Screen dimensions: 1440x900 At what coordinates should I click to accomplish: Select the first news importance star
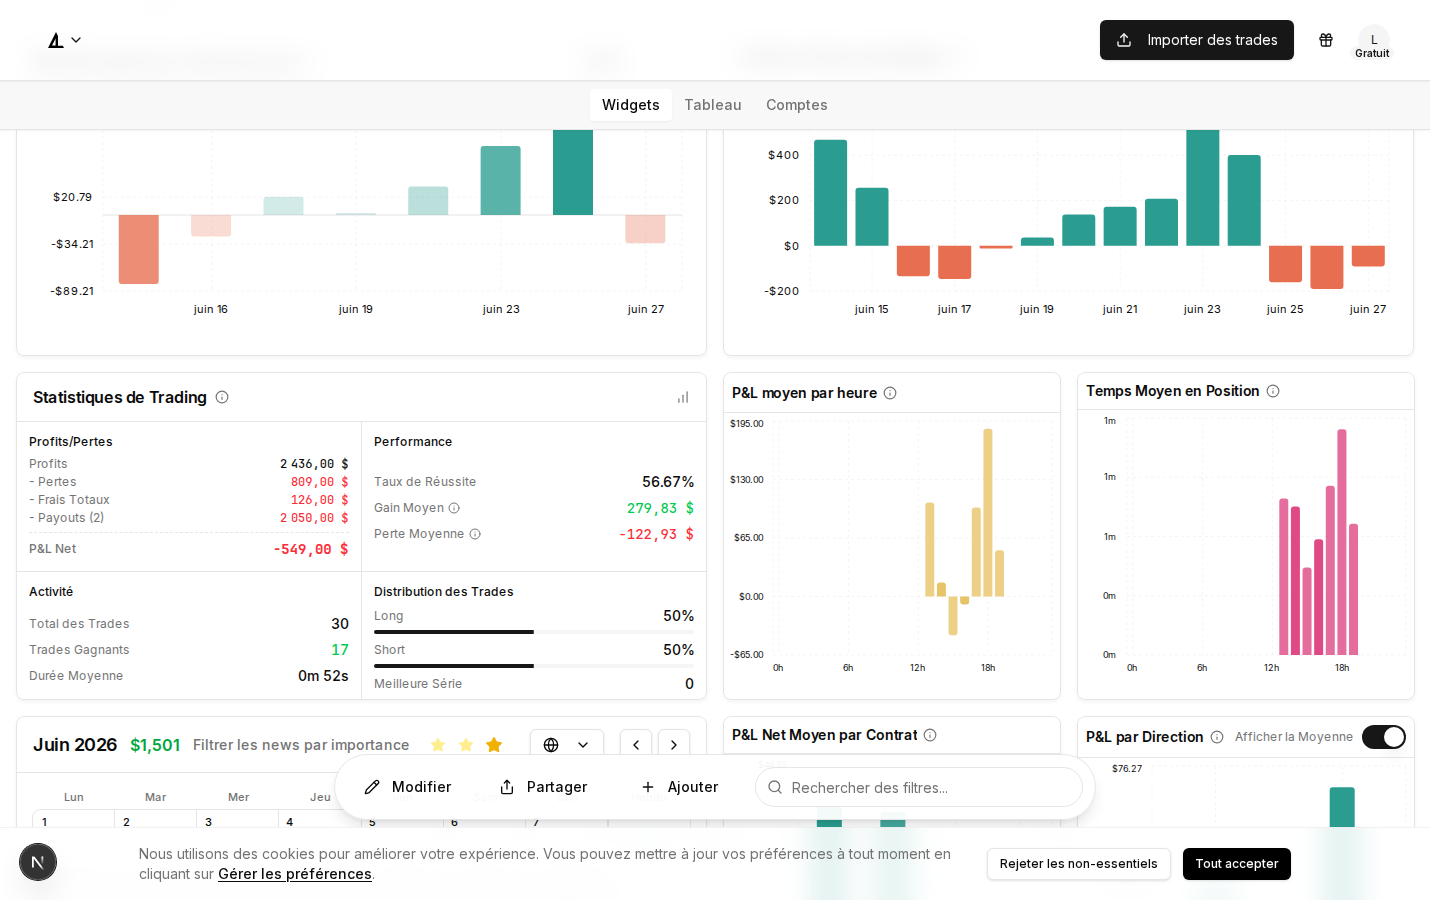[437, 745]
